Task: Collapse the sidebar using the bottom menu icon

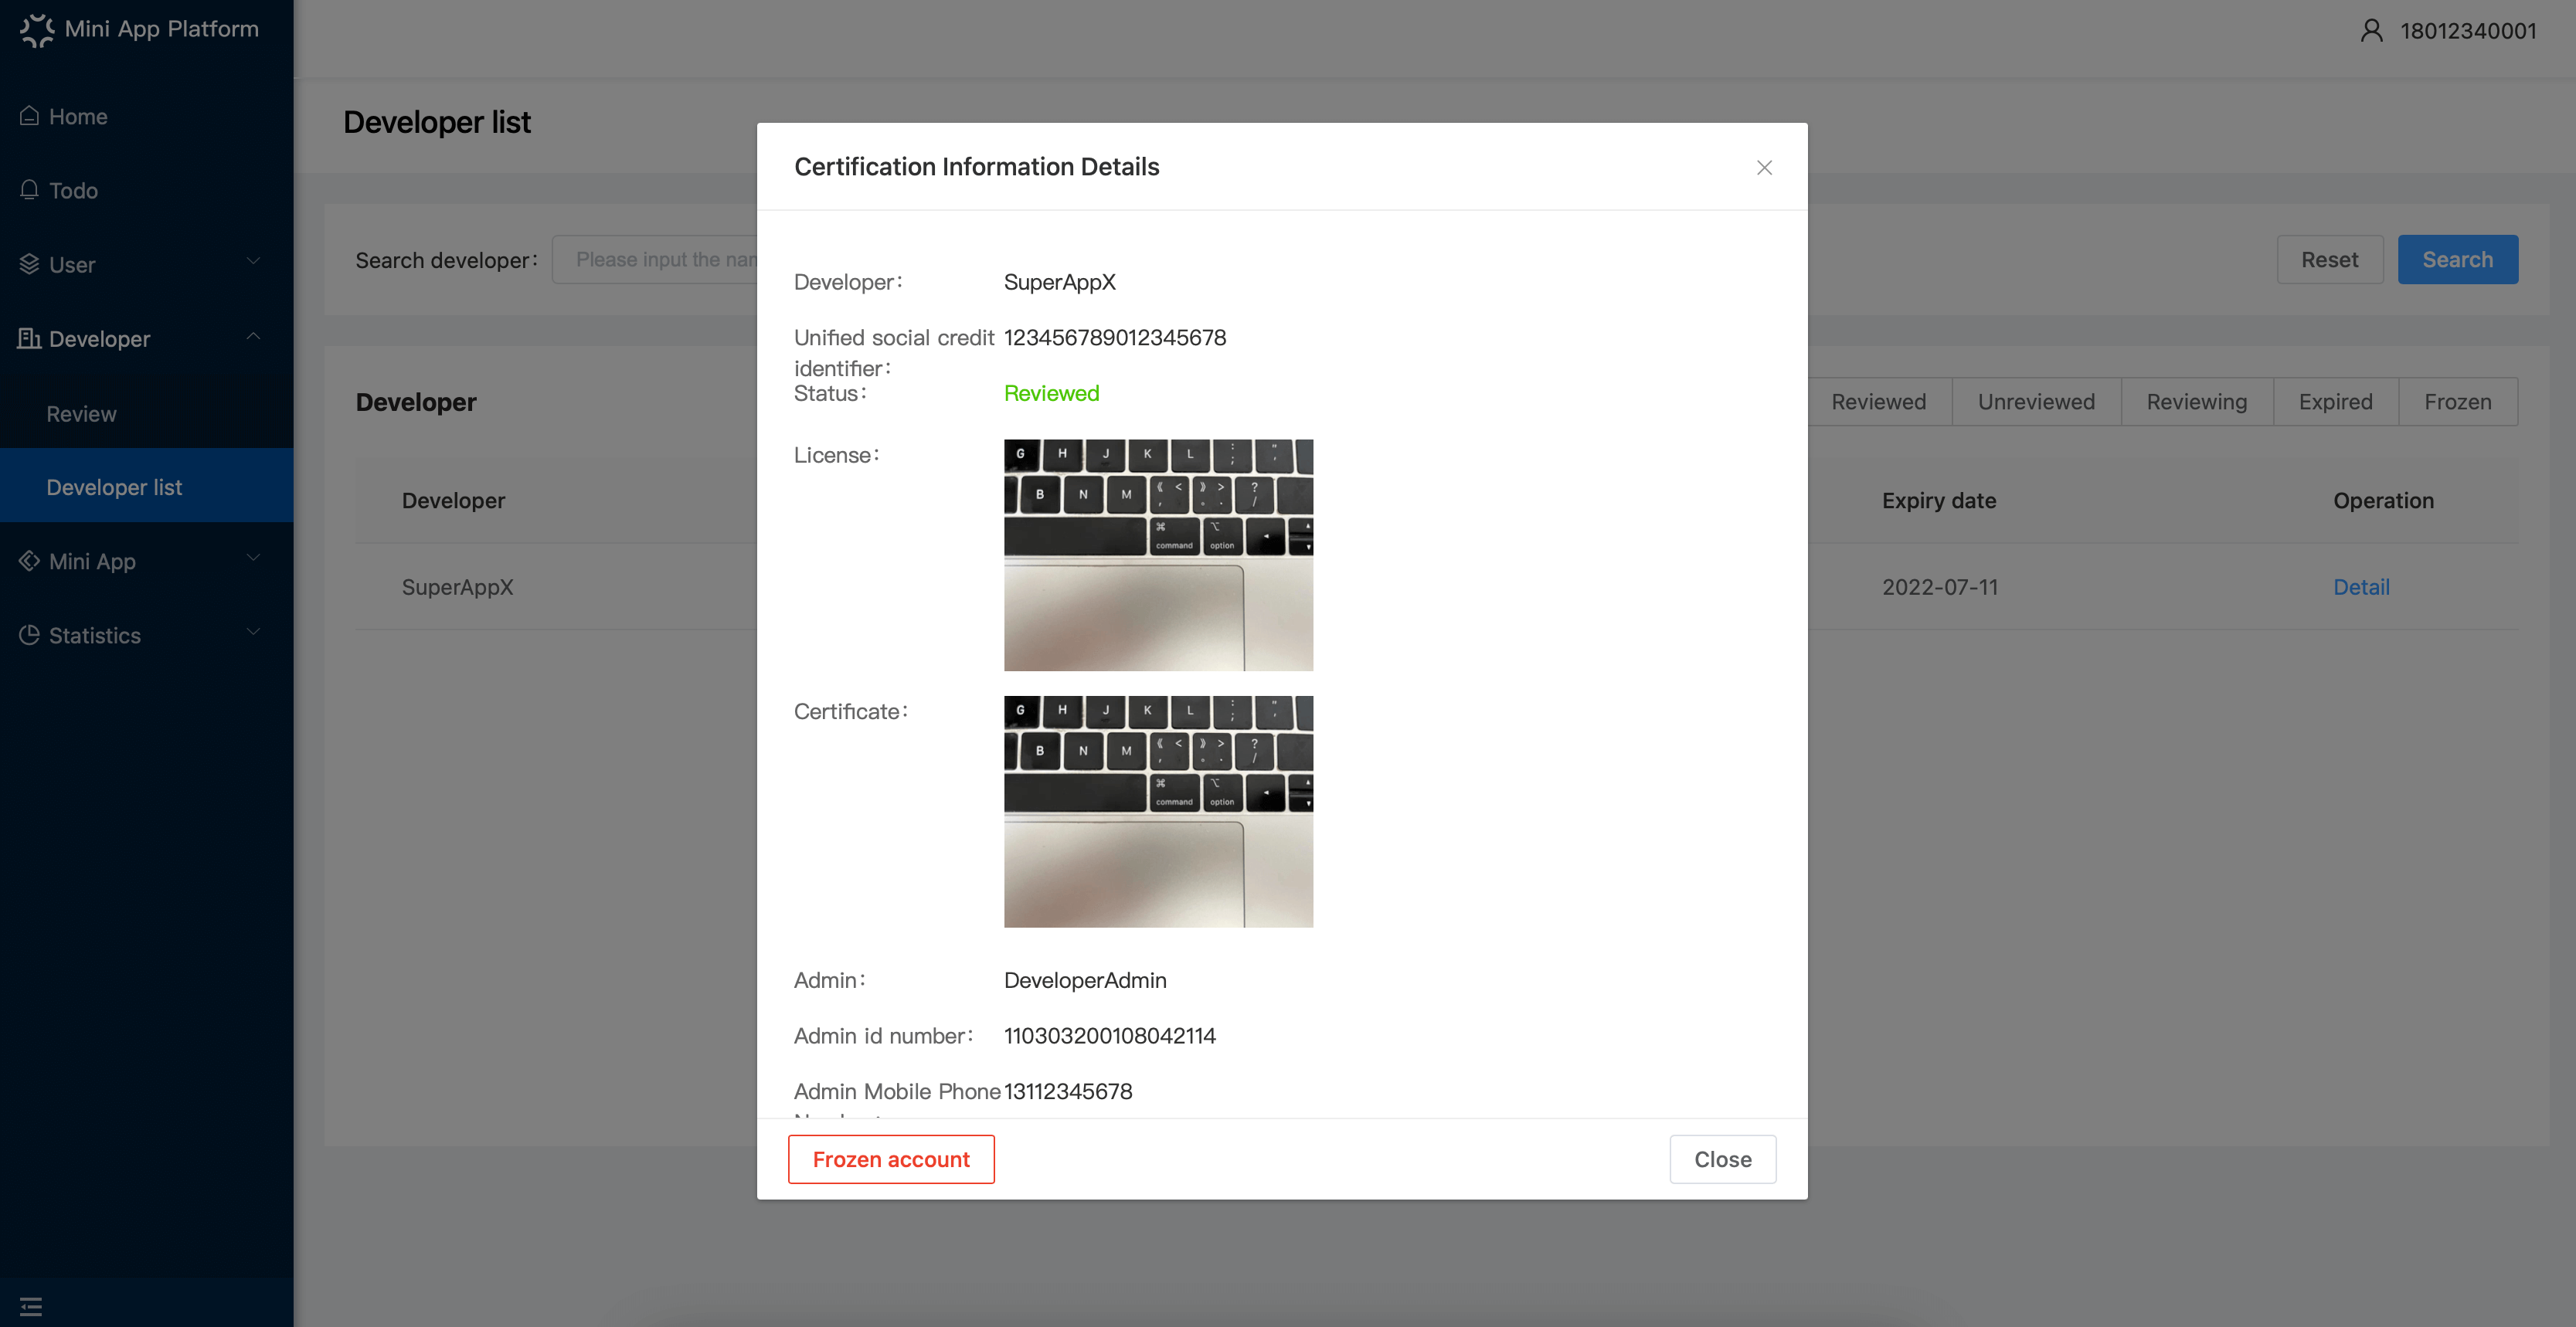Action: tap(31, 1306)
